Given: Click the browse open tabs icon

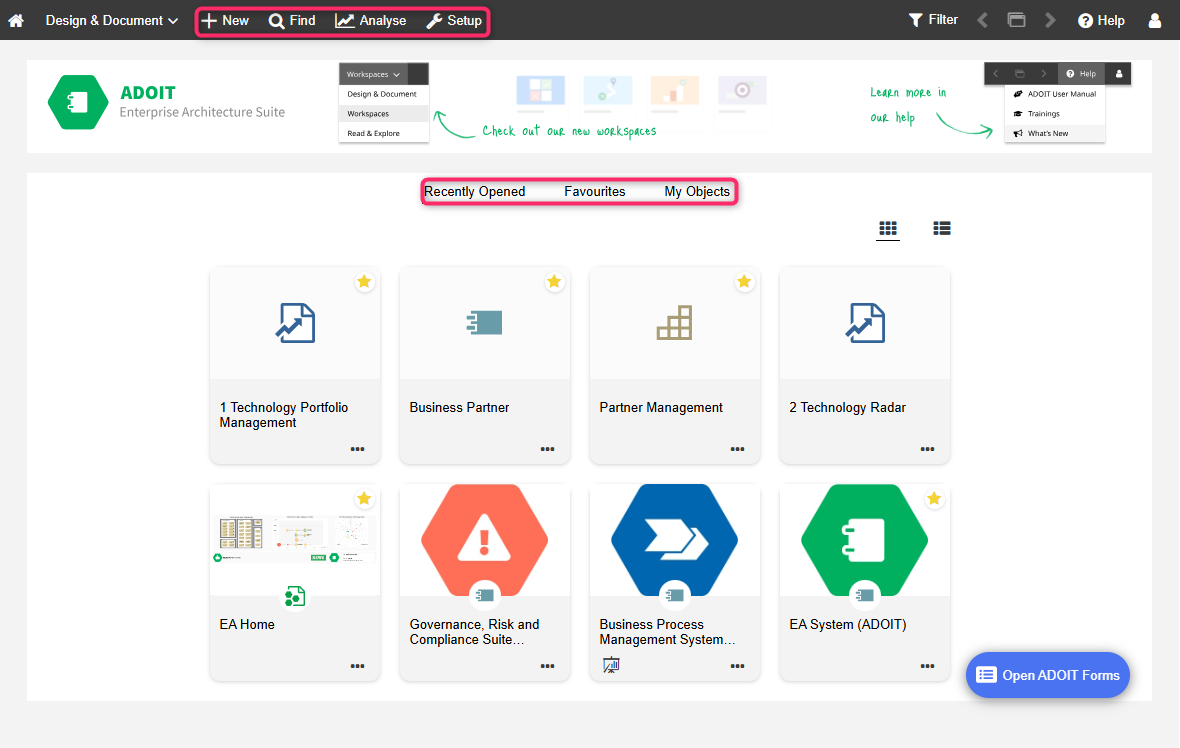Looking at the screenshot, I should [1016, 19].
